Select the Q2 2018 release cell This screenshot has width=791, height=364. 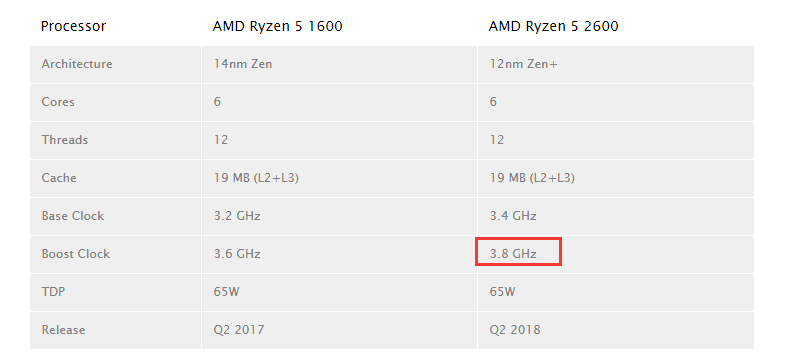click(x=515, y=330)
